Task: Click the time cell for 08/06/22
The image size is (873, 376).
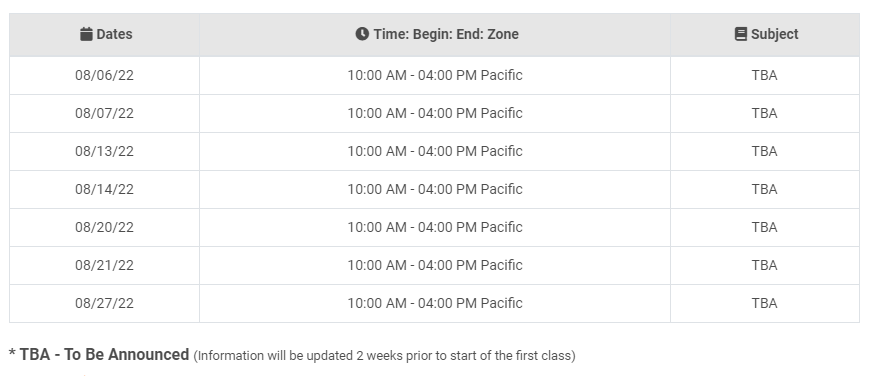Action: (x=435, y=75)
